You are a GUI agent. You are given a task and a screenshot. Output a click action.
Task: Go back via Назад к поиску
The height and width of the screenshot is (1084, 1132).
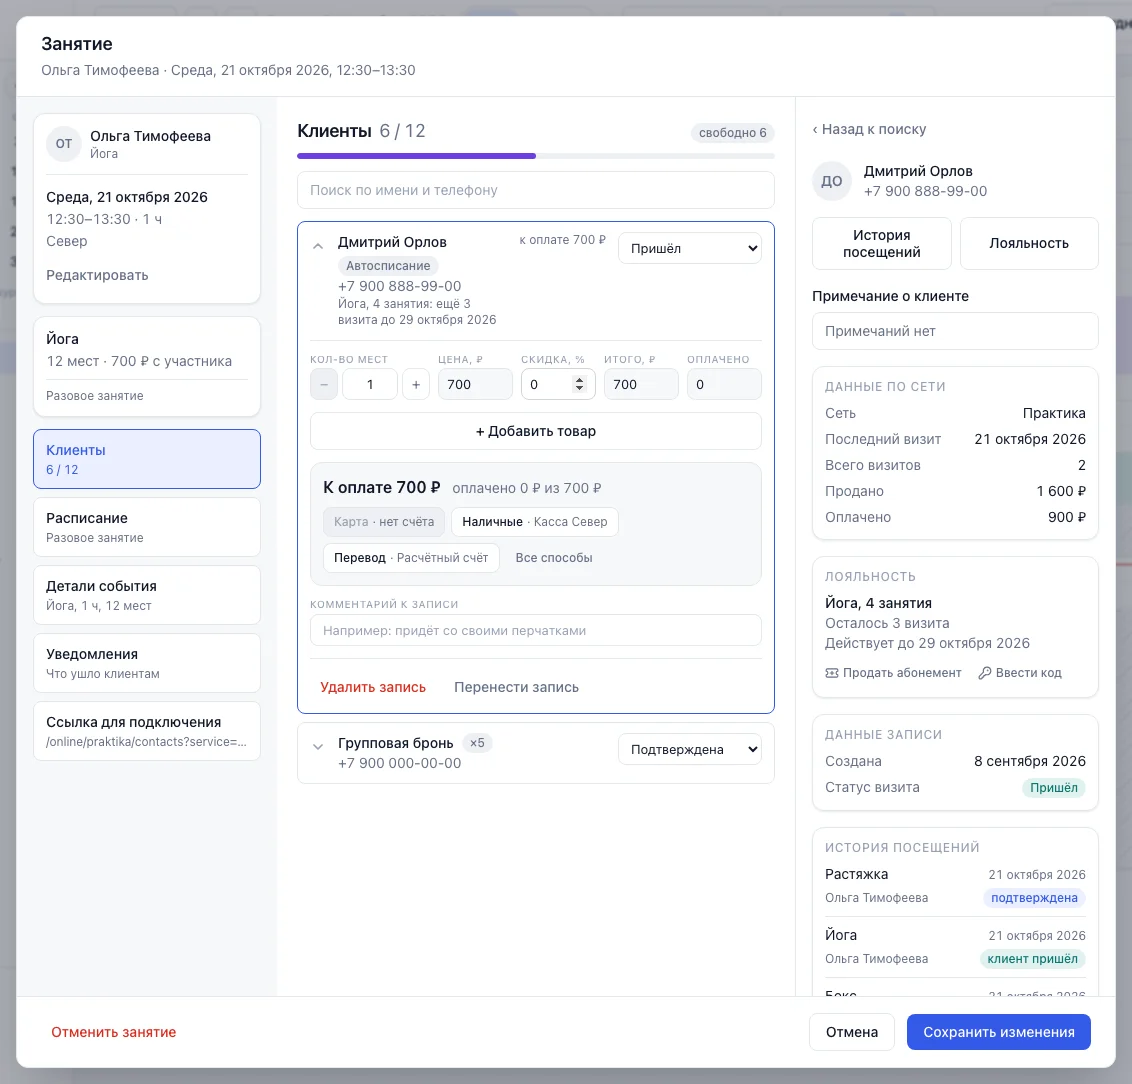point(869,130)
